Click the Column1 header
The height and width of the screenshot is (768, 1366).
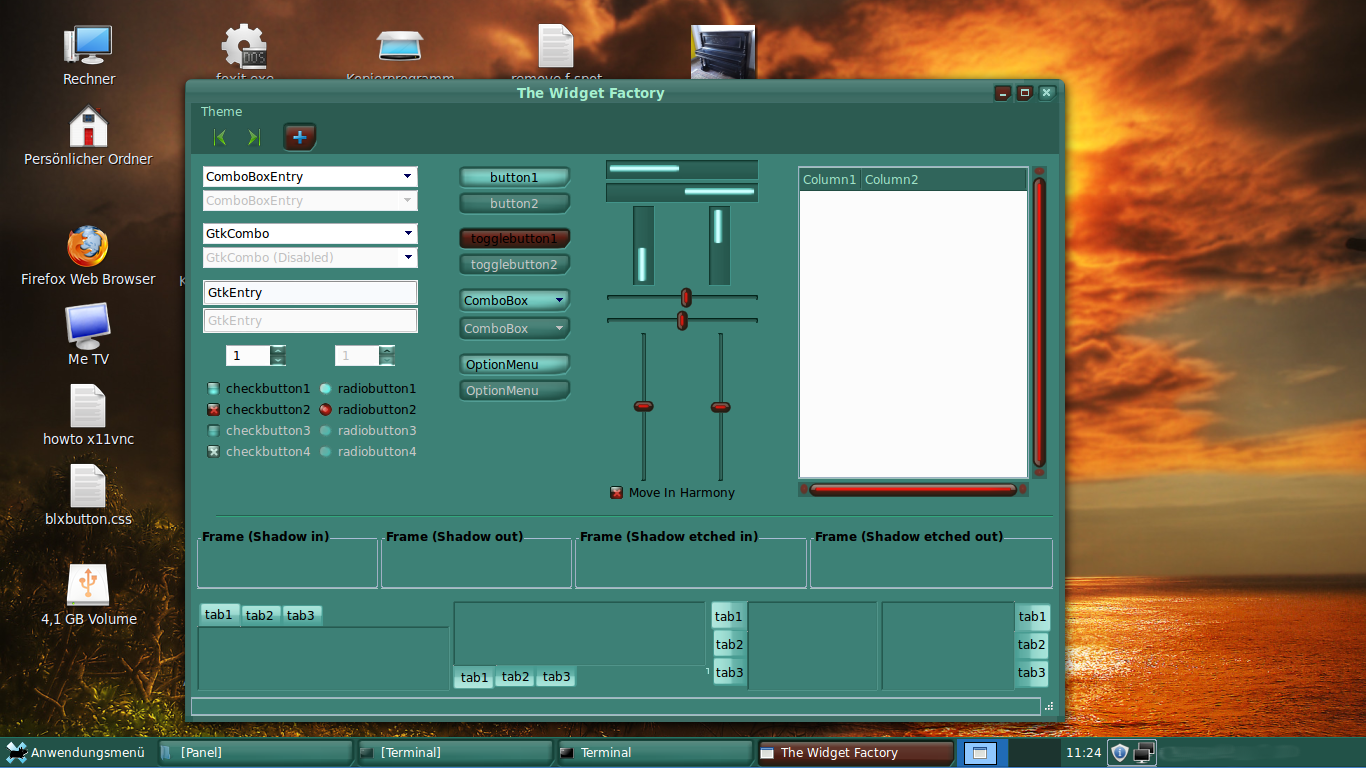tap(830, 179)
